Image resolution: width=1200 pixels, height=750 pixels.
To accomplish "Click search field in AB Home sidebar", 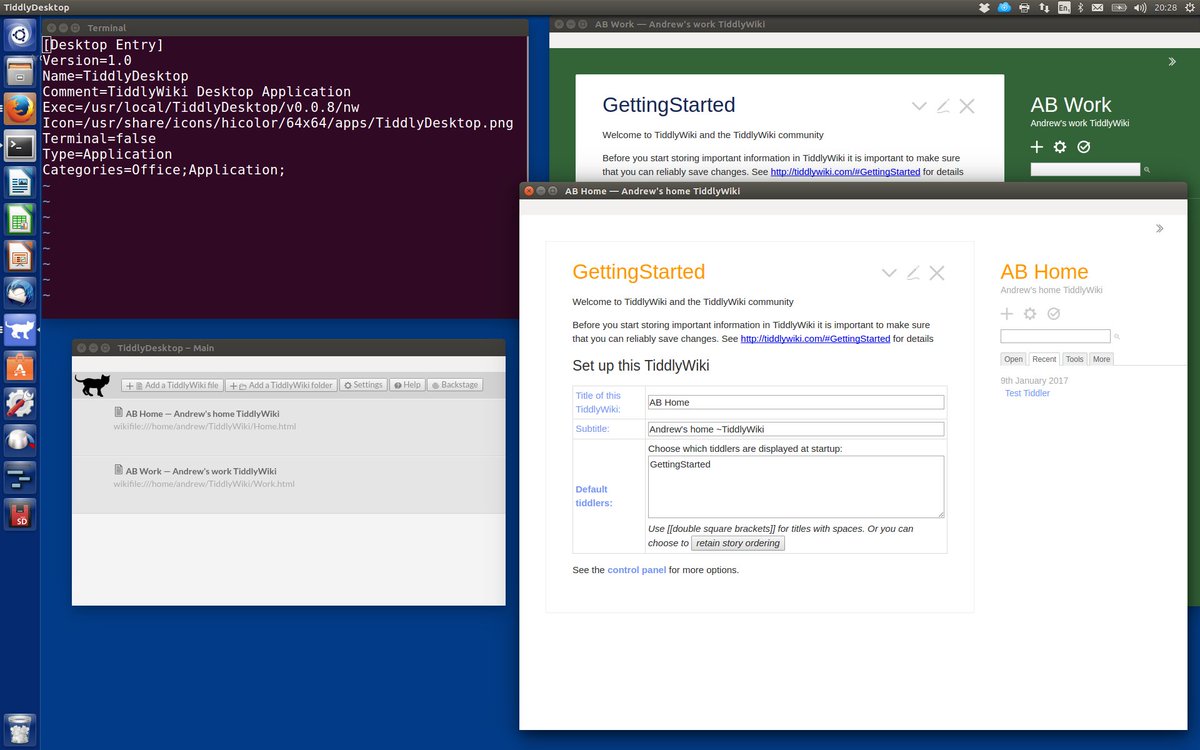I will [1055, 336].
